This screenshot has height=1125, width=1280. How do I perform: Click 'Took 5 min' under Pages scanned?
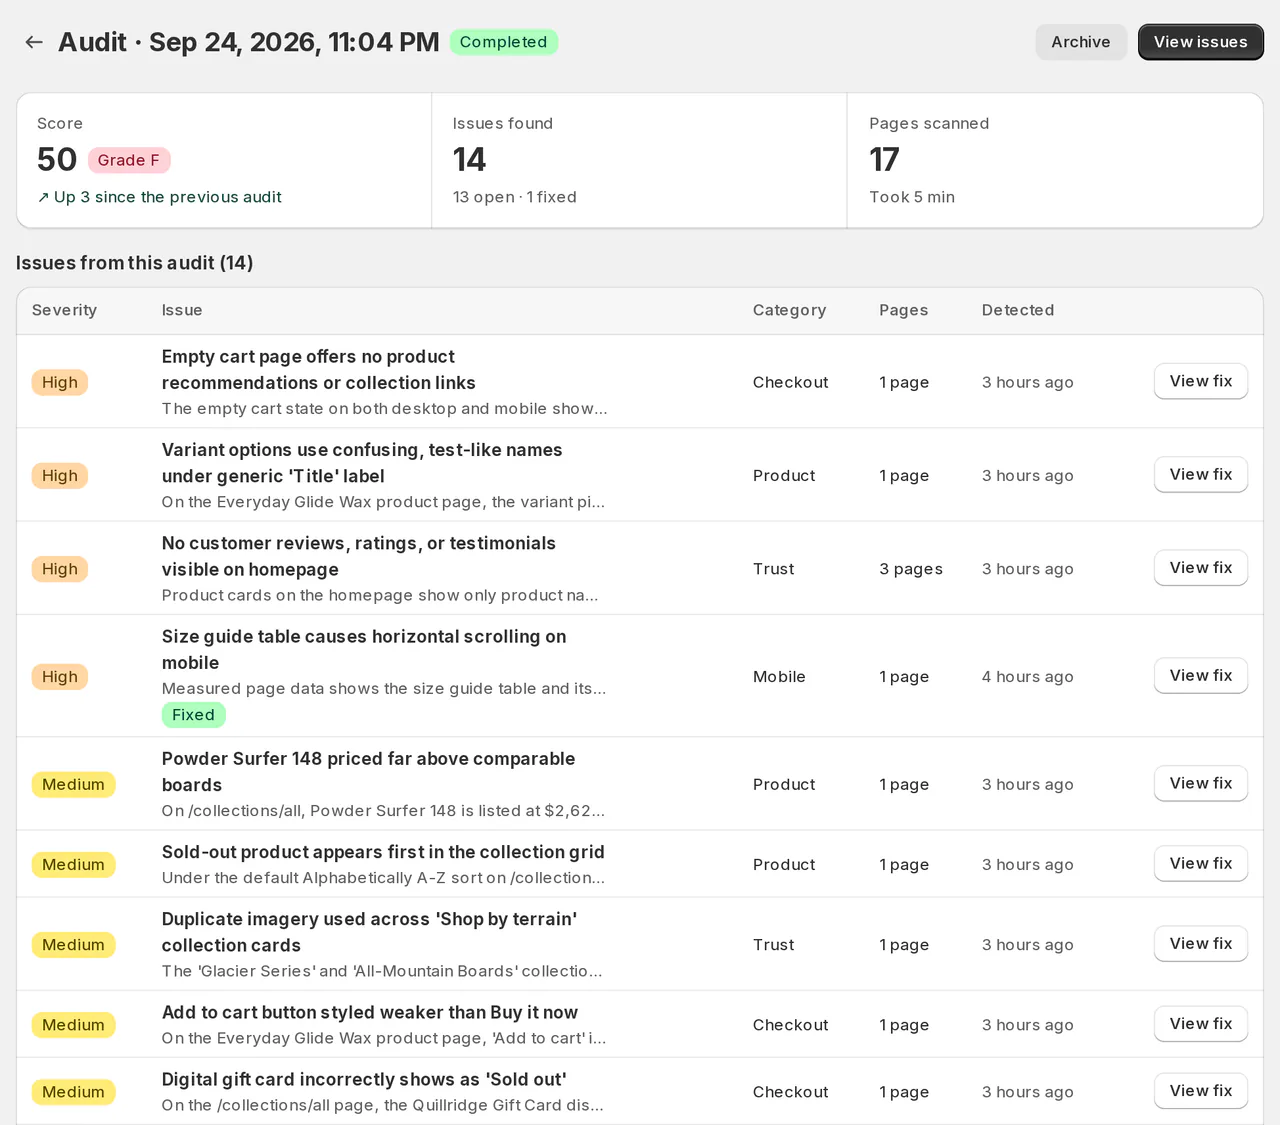coord(911,197)
